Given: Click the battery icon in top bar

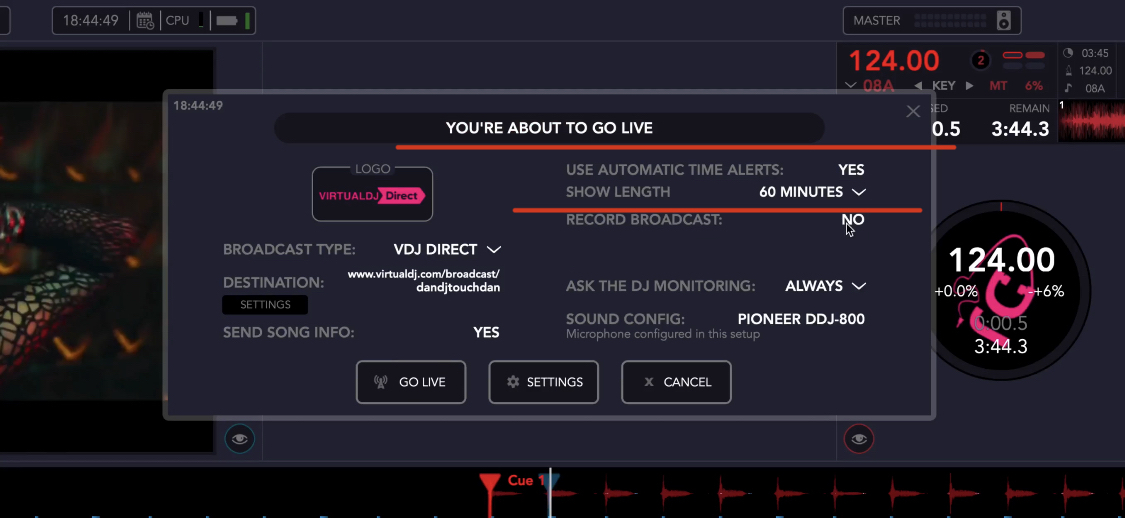Looking at the screenshot, I should tap(227, 20).
